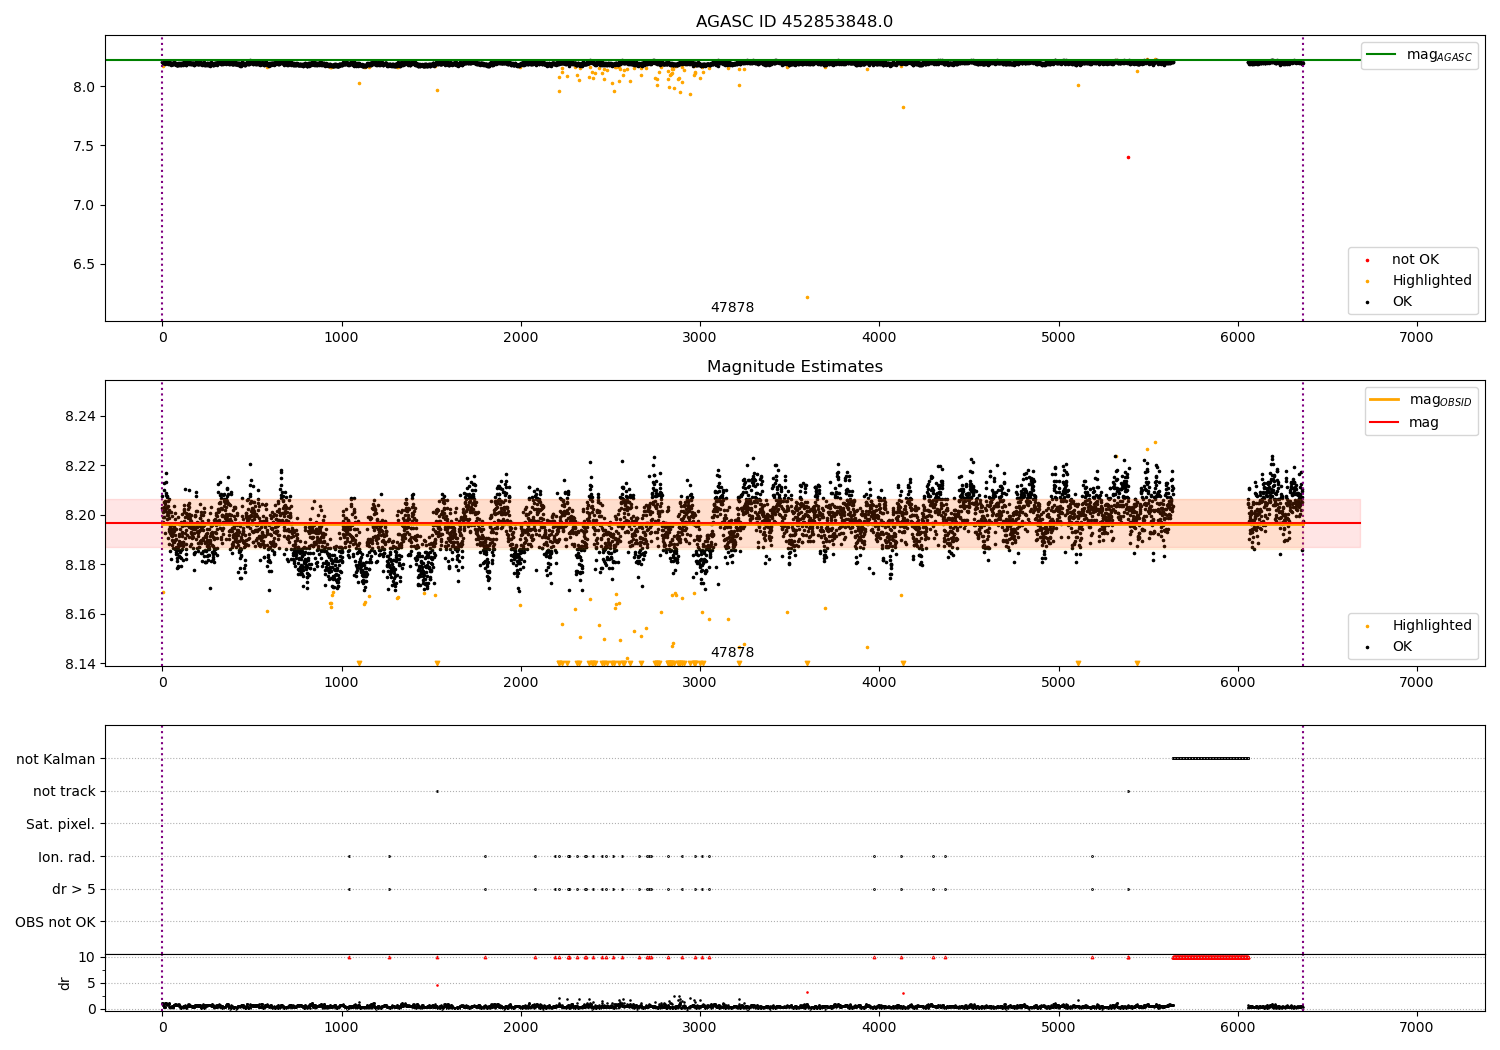Click the 'dr > 5' row label
This screenshot has width=1500, height=1050.
coord(74,890)
